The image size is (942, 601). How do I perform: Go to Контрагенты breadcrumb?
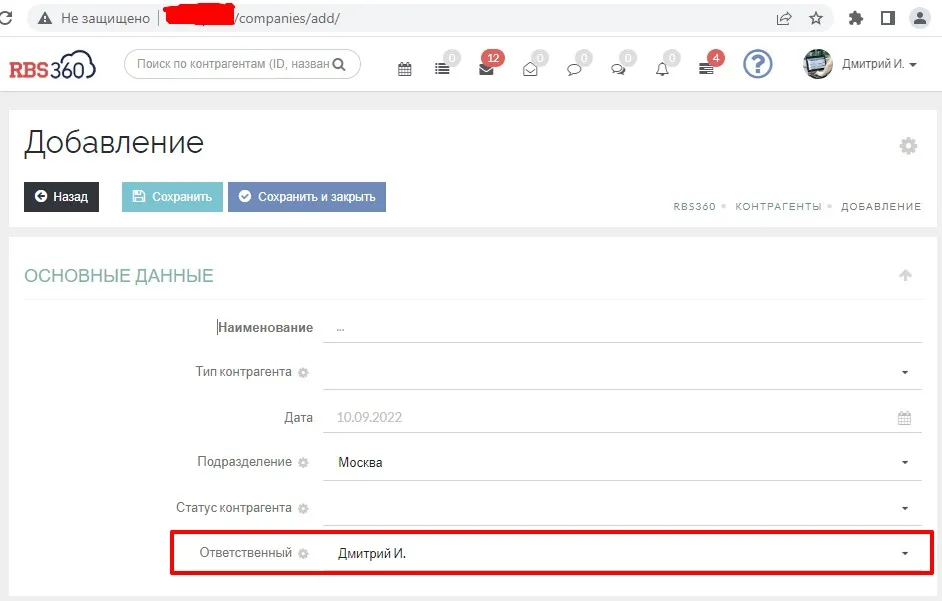[778, 206]
